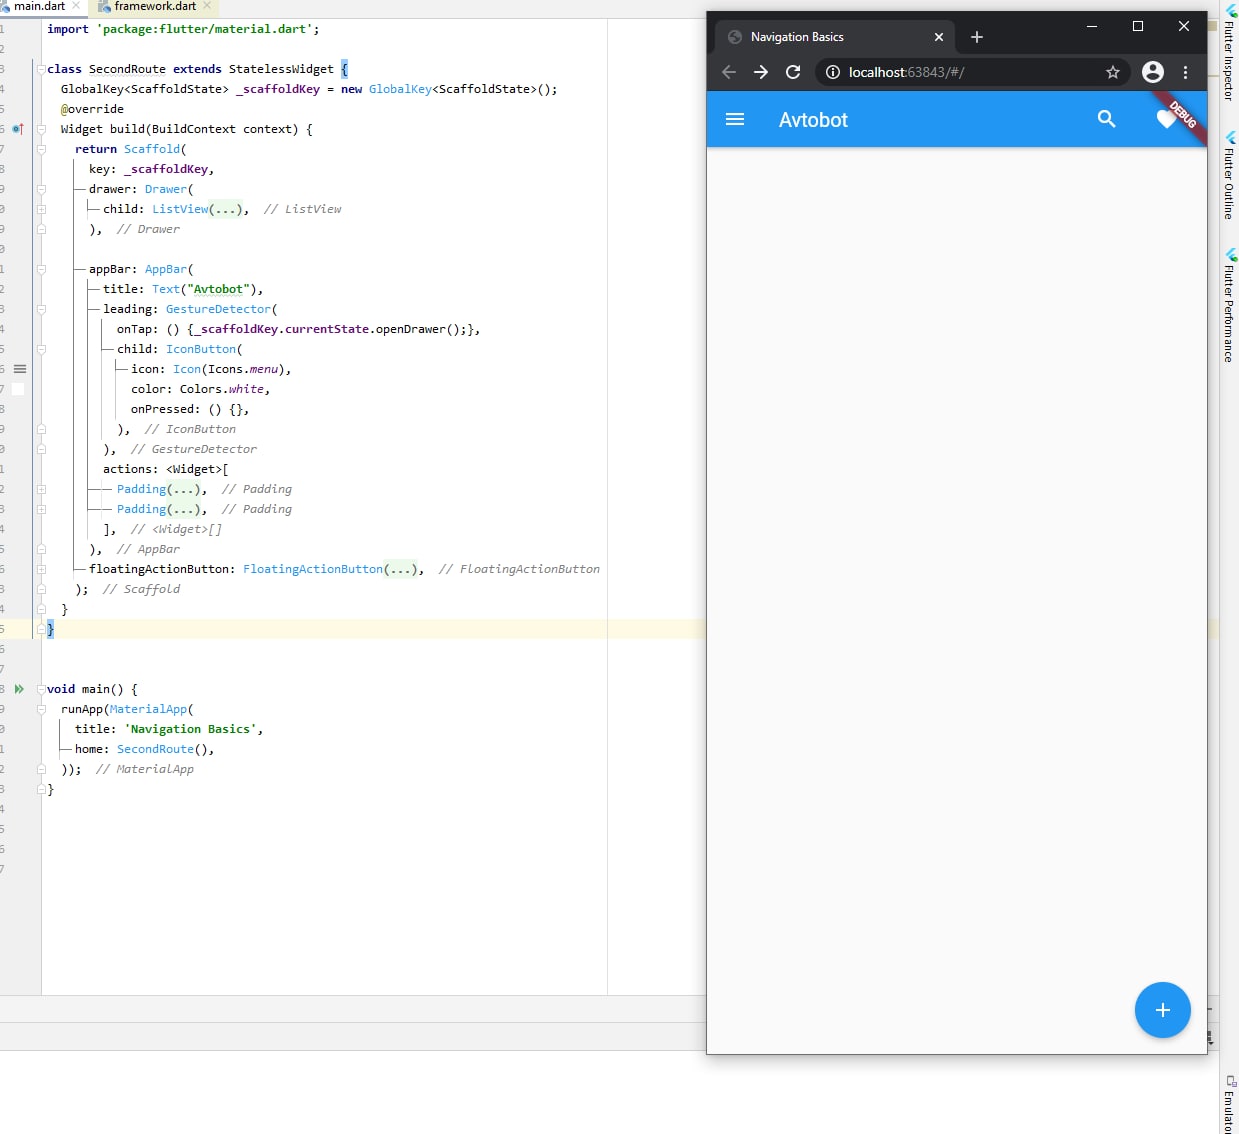Click the 'Navigation Basics' string in code
This screenshot has height=1134, width=1239.
point(190,729)
